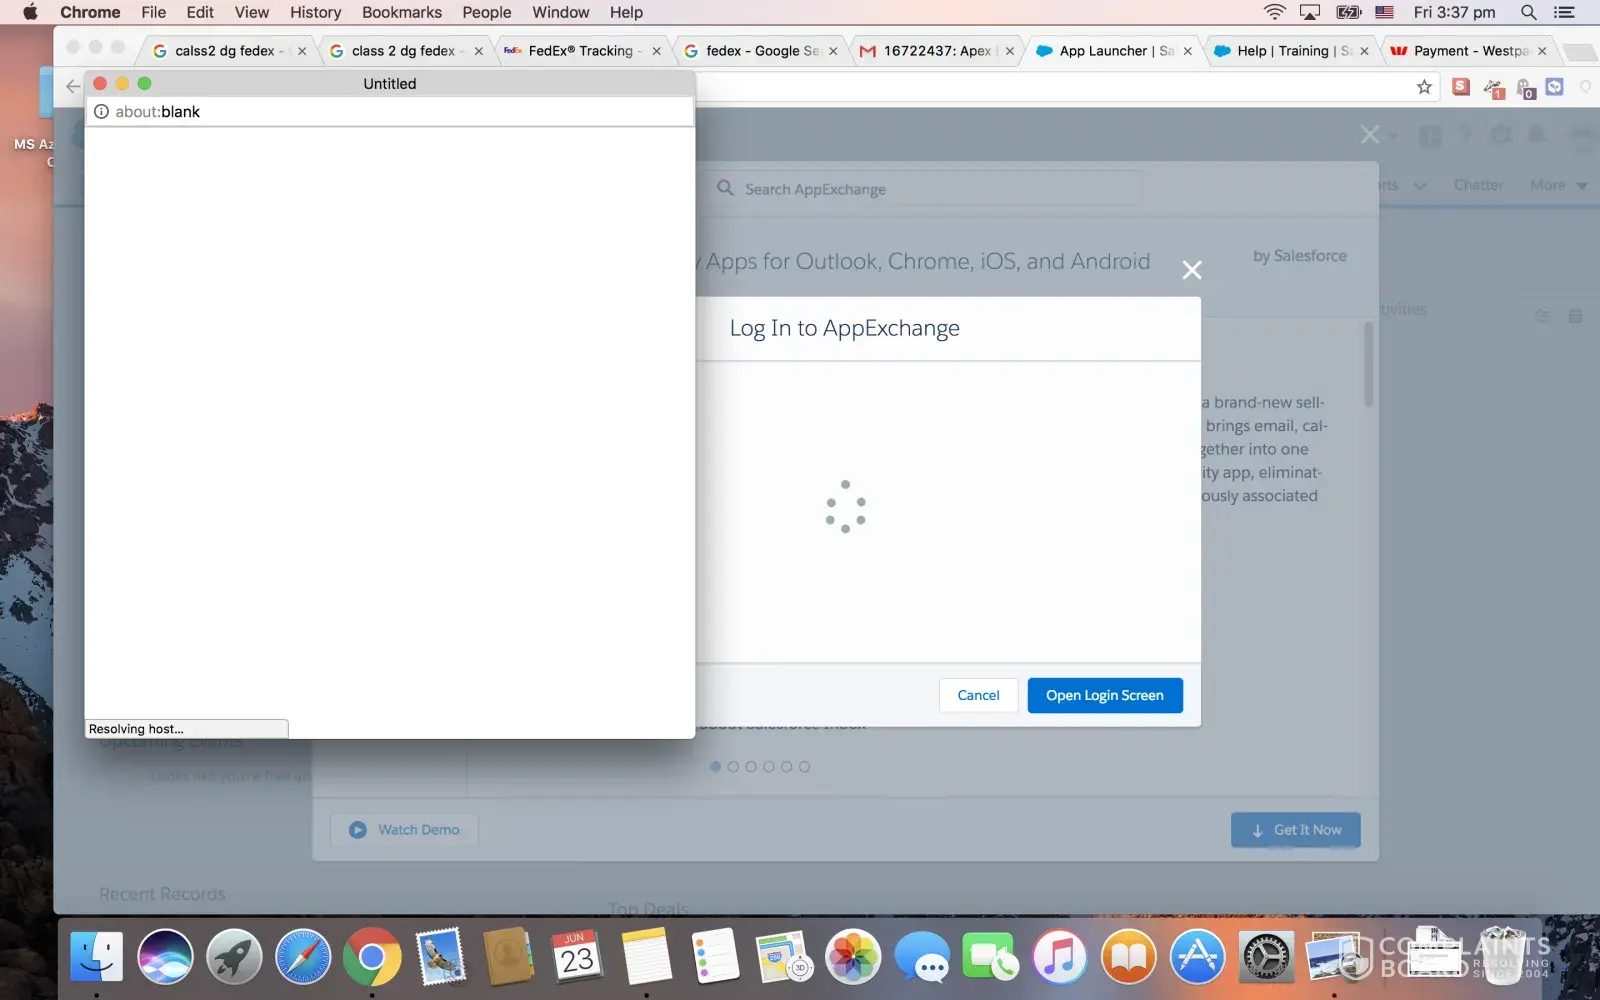Switch to the 16722437: Apex Gmail tab
The width and height of the screenshot is (1600, 1000).
point(938,51)
